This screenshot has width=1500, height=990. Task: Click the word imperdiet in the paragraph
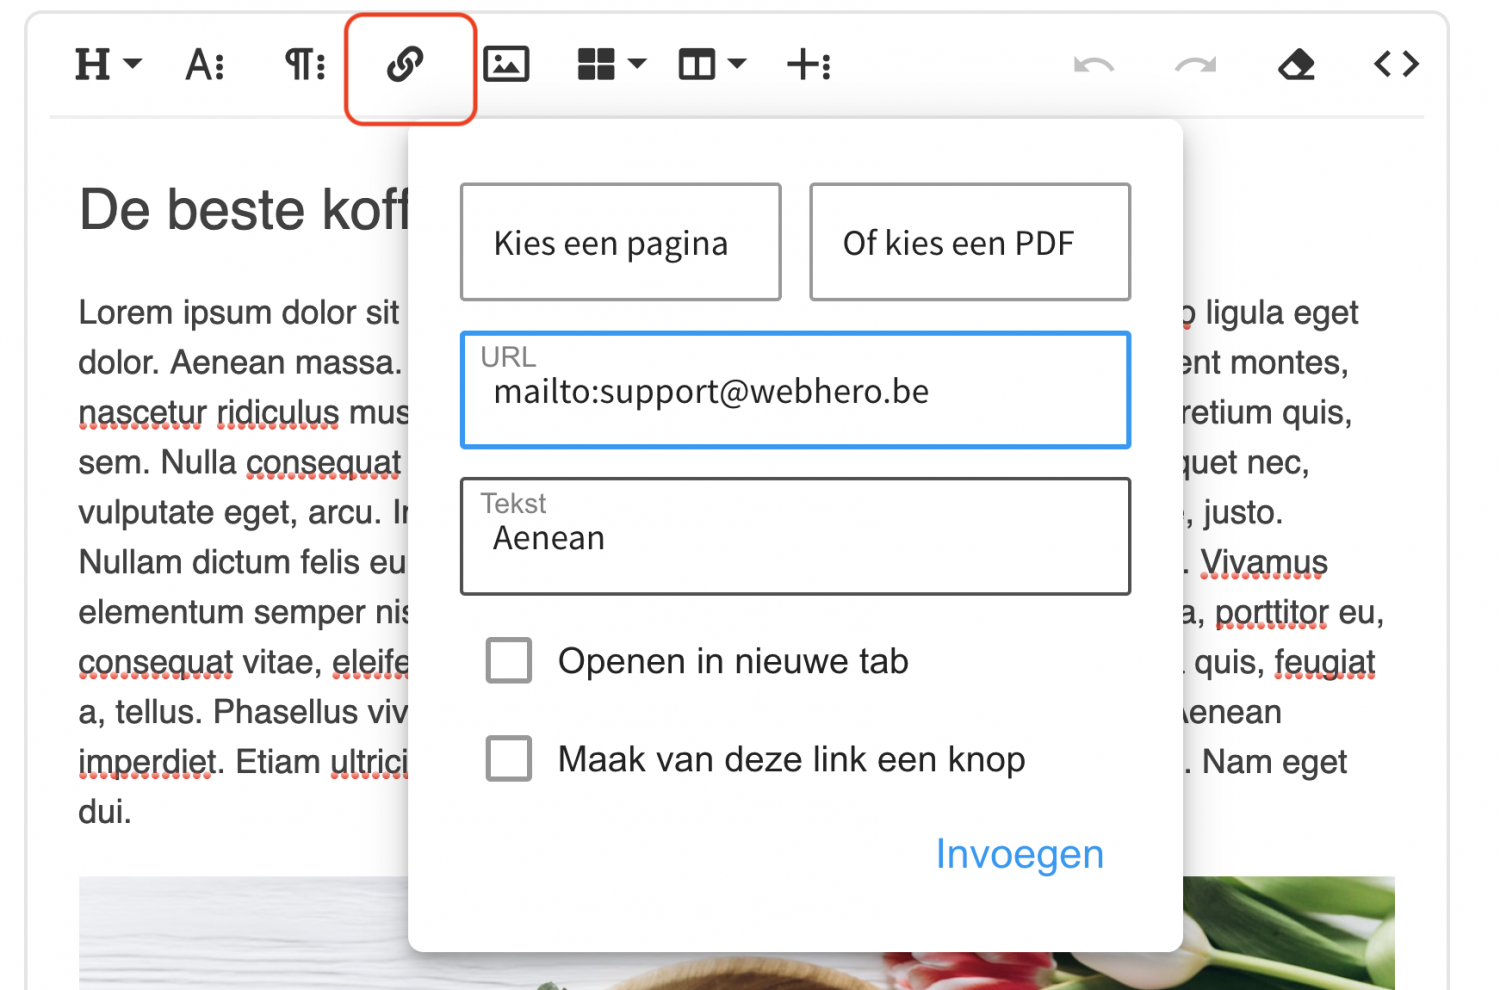[148, 763]
